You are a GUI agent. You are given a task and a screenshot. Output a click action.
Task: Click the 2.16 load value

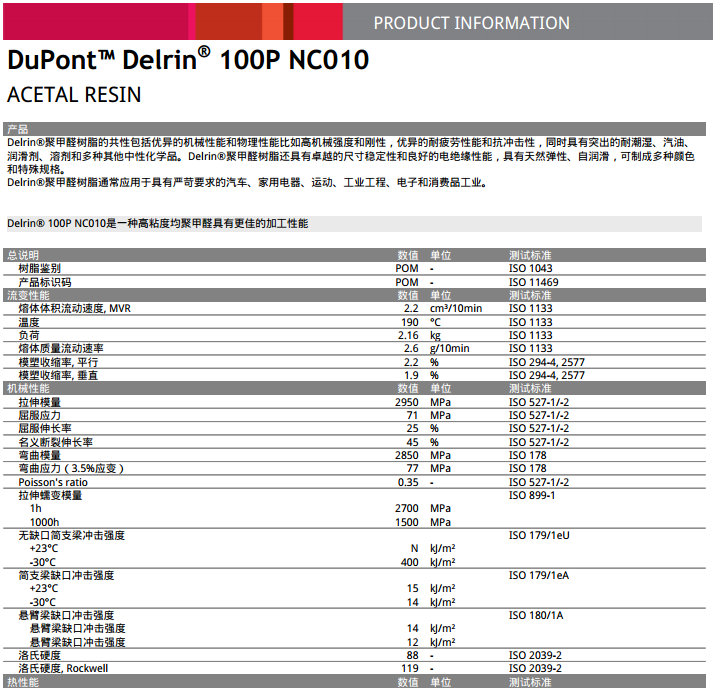[x=408, y=335]
